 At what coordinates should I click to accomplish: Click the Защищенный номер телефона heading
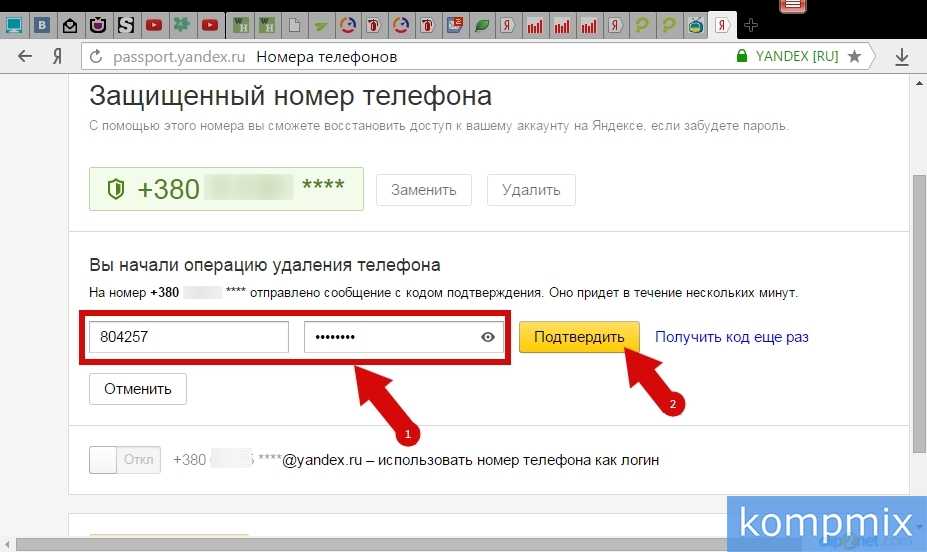290,96
